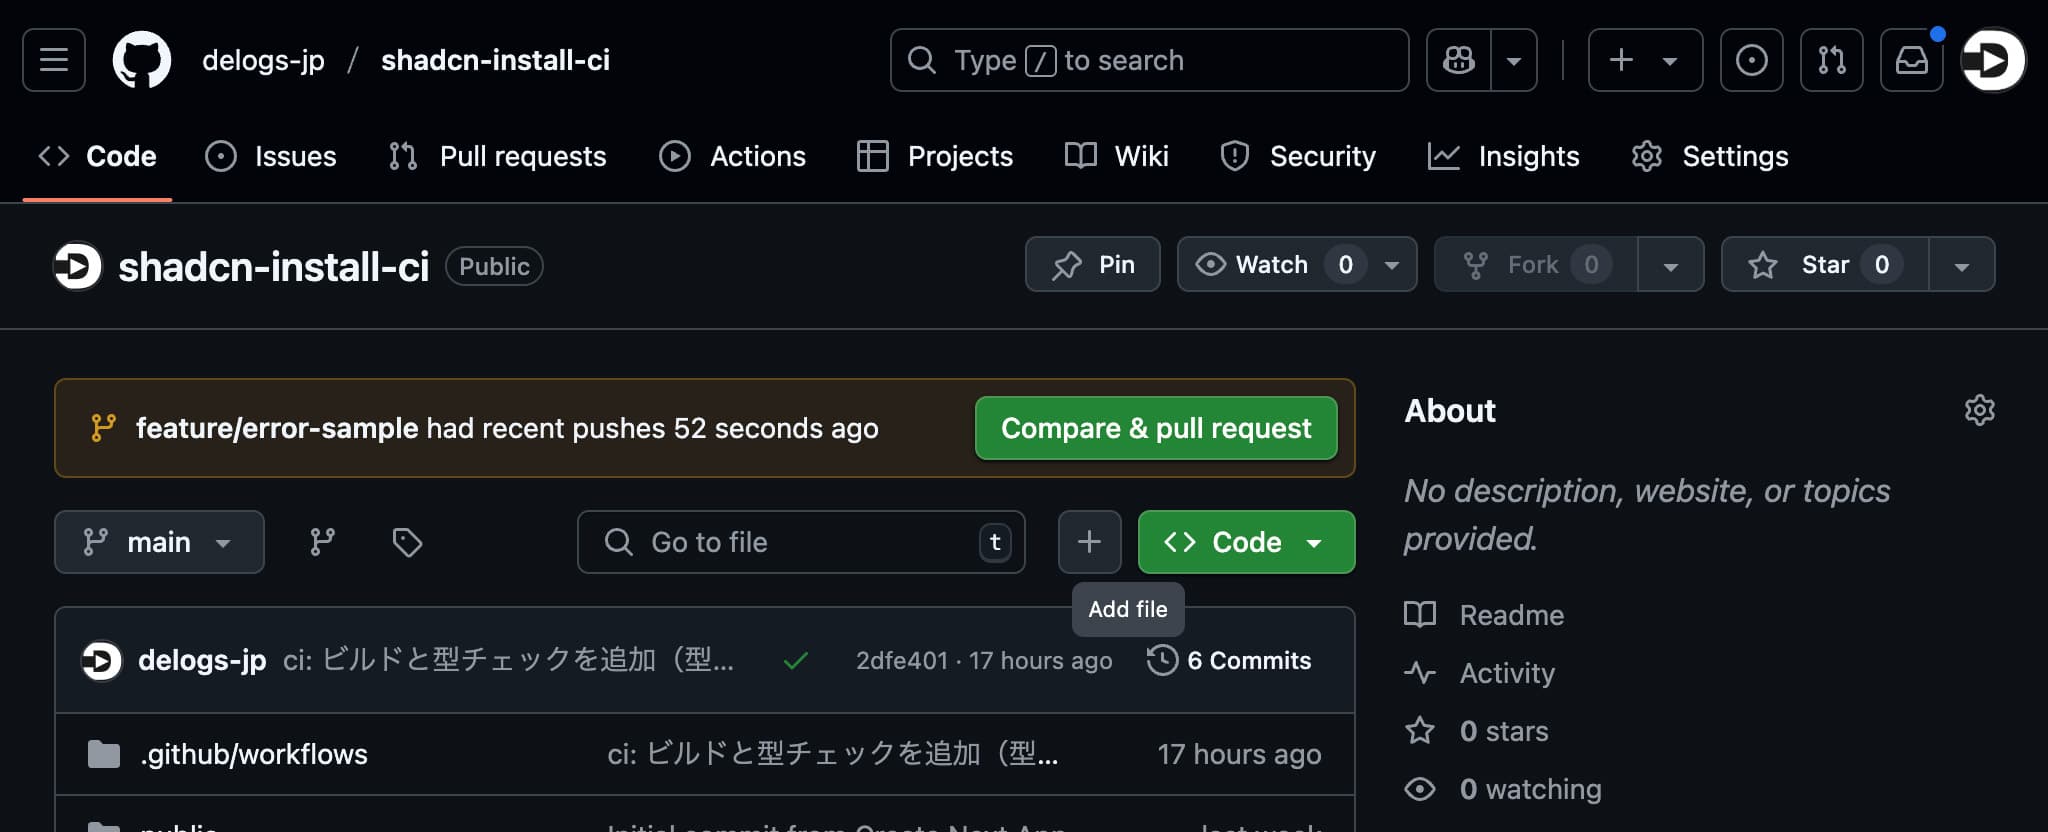Open the green Code dropdown button
2048x832 pixels.
pyautogui.click(x=1246, y=542)
